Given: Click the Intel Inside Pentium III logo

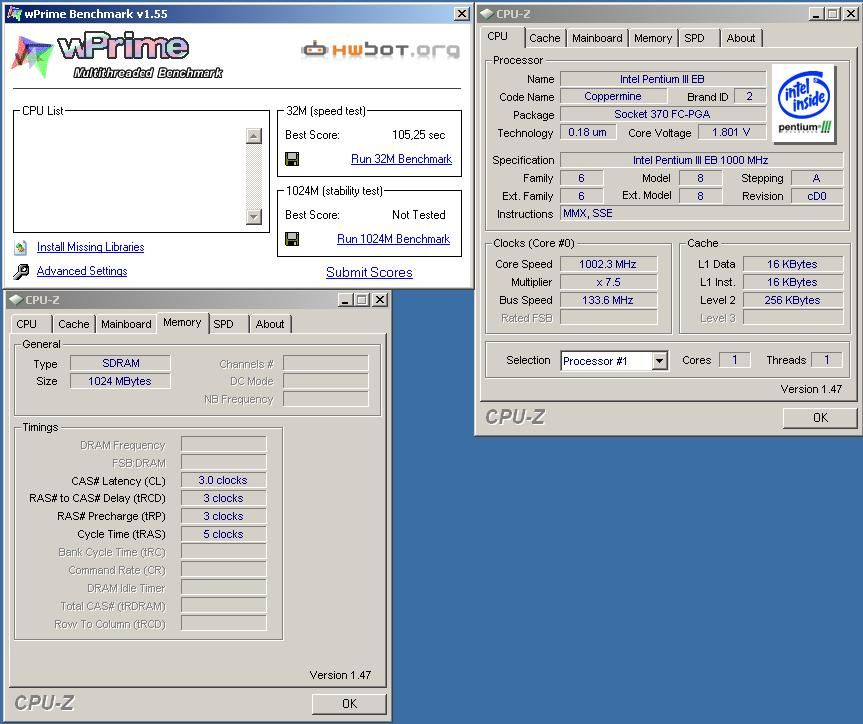Looking at the screenshot, I should [804, 104].
